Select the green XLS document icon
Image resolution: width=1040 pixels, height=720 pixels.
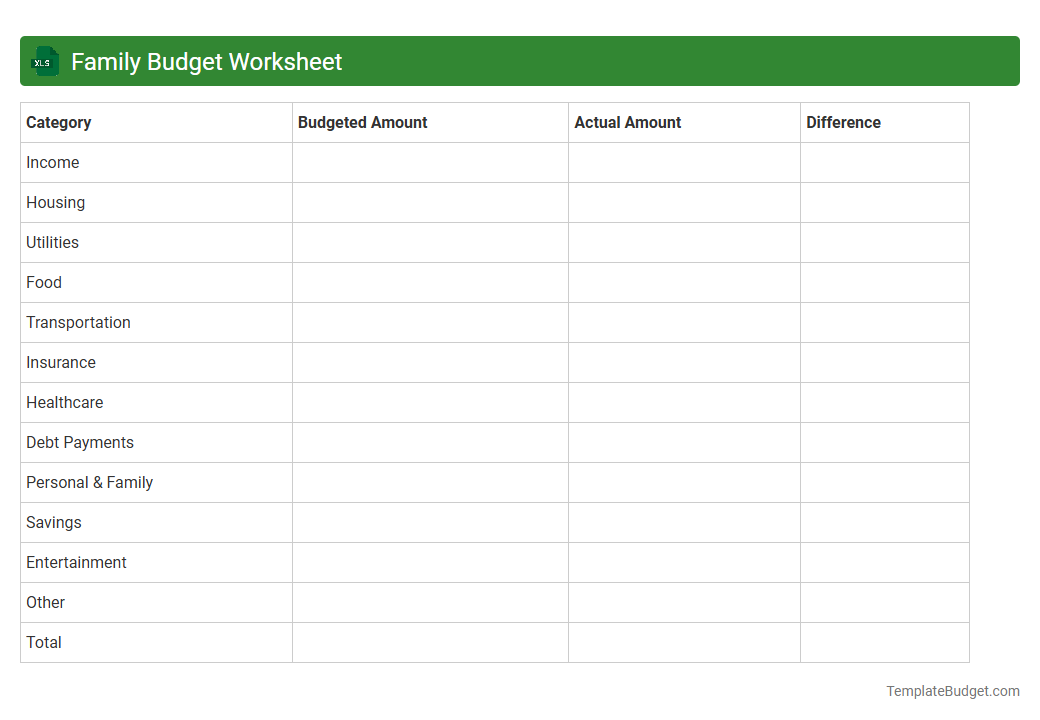(x=44, y=61)
